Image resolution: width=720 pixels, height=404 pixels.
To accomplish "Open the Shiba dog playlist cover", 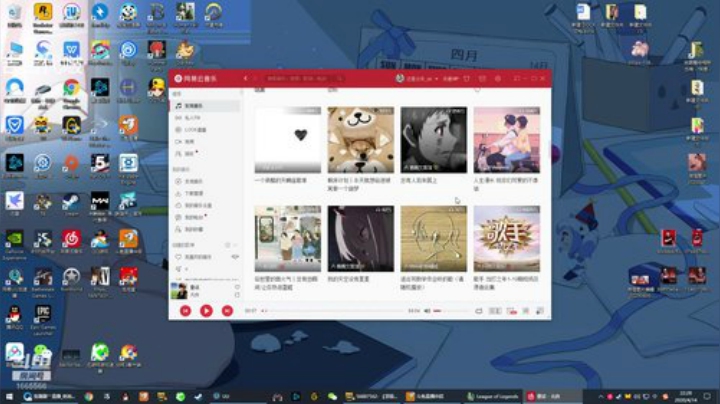I will [360, 140].
